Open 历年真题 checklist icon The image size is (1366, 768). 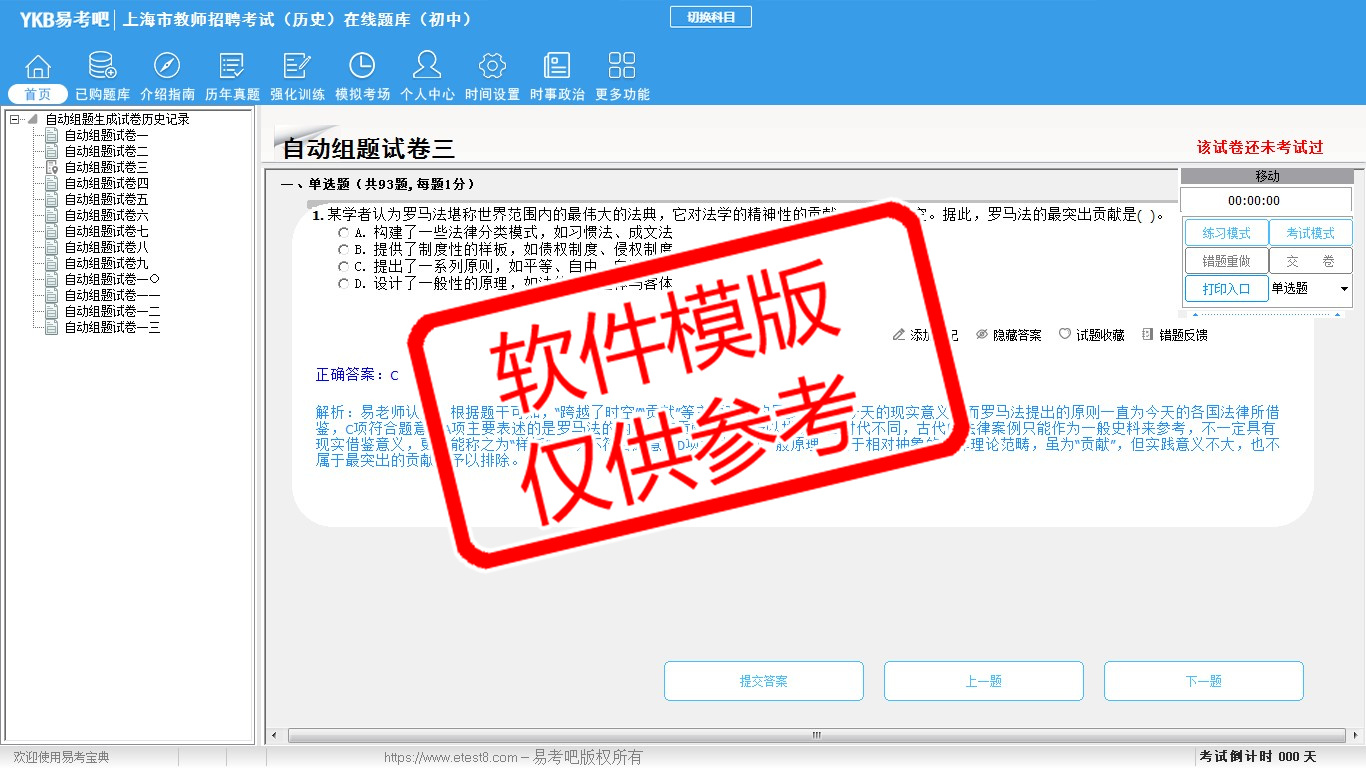pos(232,66)
